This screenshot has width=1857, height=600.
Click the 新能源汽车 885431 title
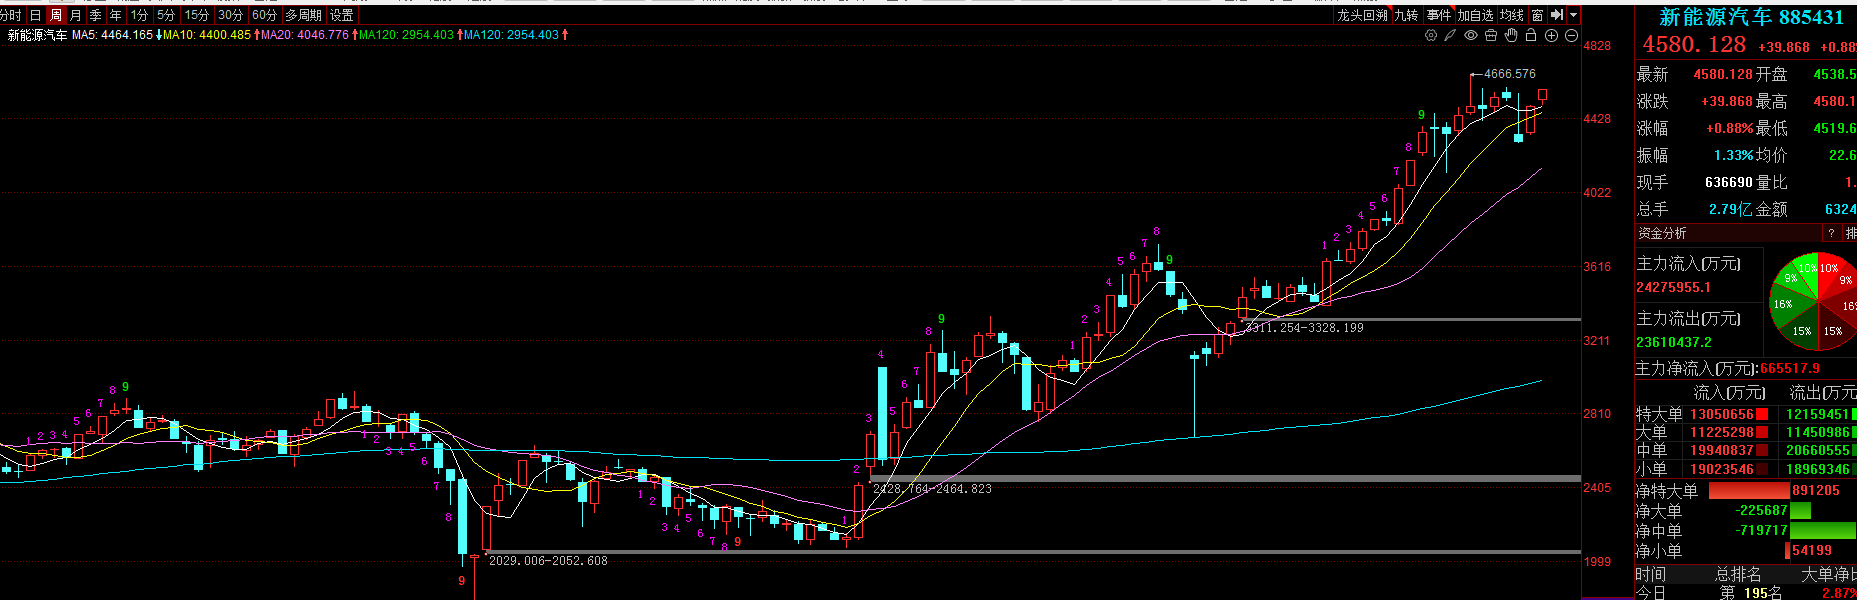[1751, 17]
